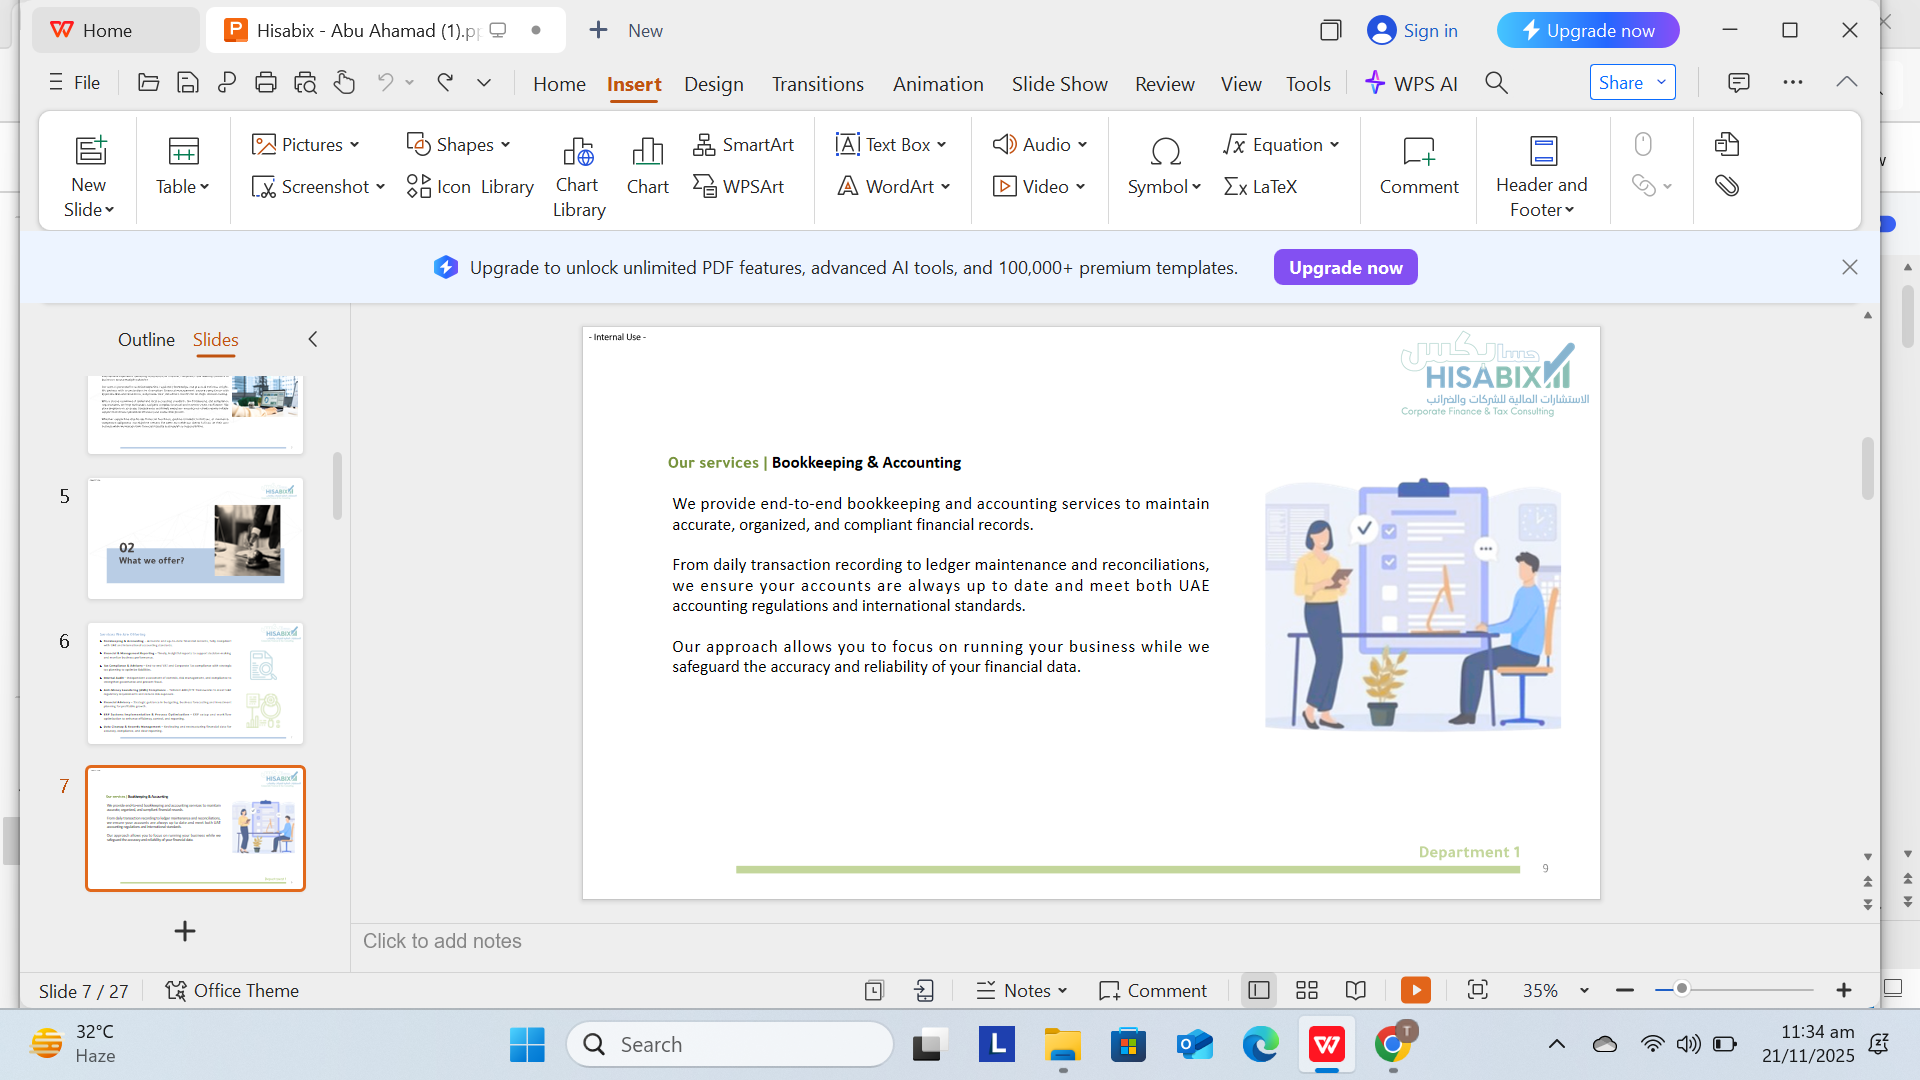Insert WPSArt text effect
This screenshot has height=1080, width=1920.
(x=740, y=186)
